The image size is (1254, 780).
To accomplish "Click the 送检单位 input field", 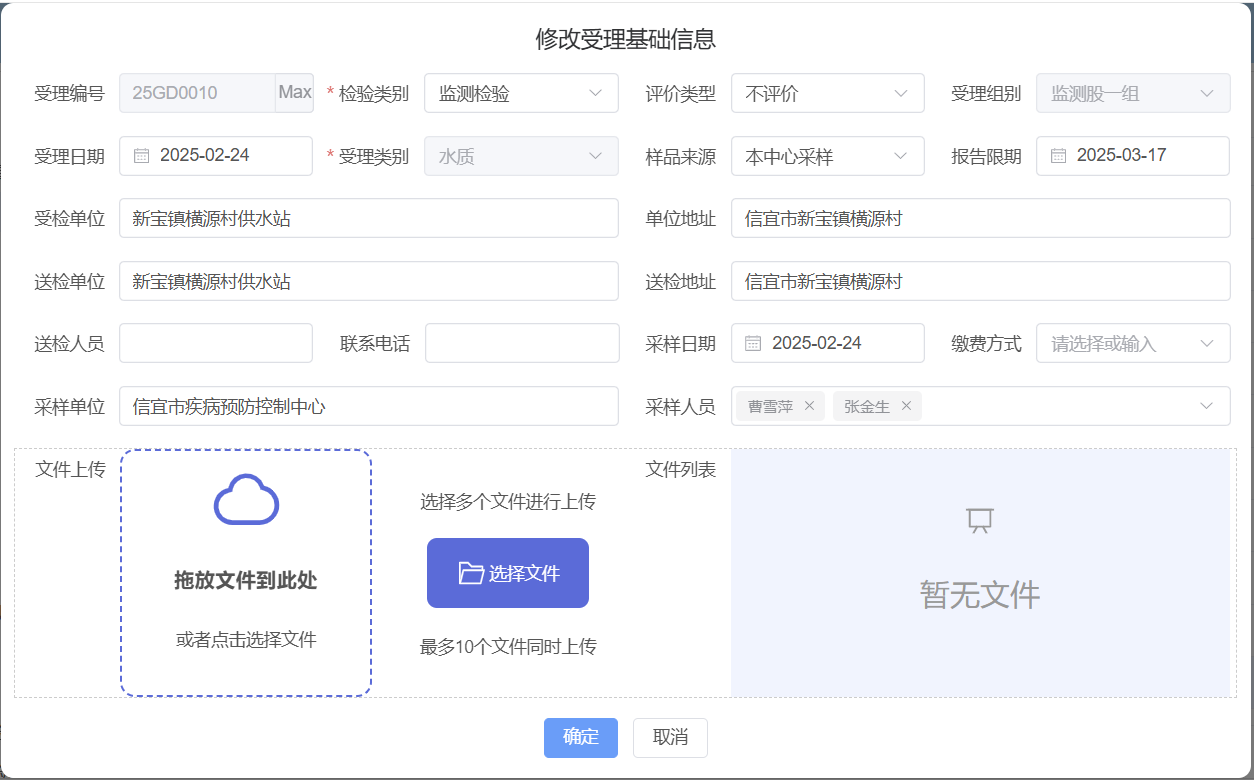I will pos(369,281).
